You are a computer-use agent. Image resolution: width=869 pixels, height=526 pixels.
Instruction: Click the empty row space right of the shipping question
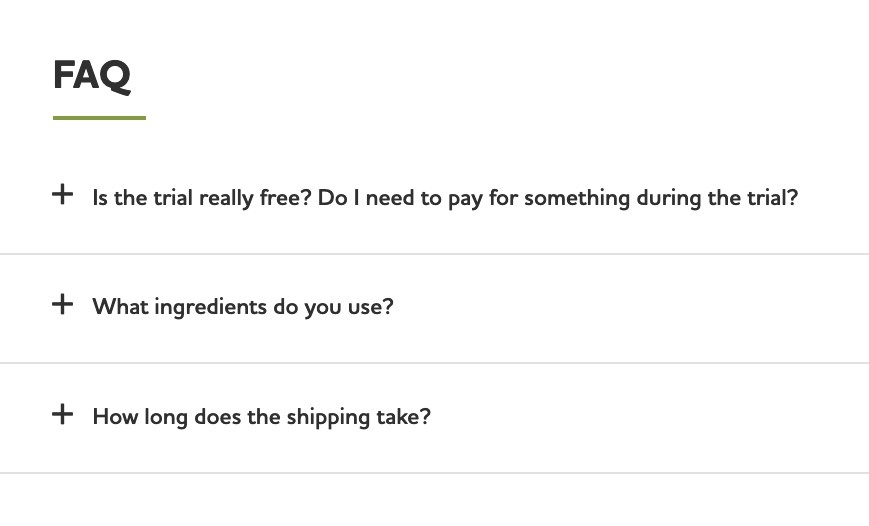point(650,417)
